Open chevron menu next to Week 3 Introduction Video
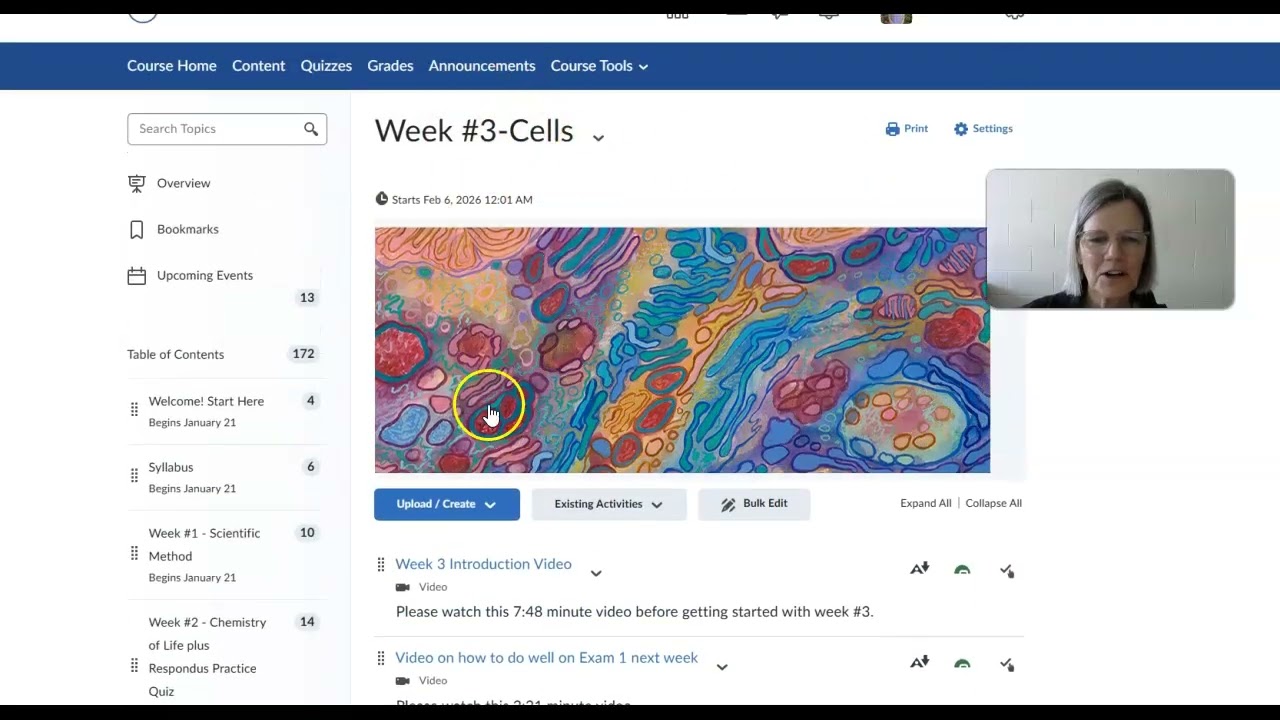The width and height of the screenshot is (1280, 720). [596, 573]
